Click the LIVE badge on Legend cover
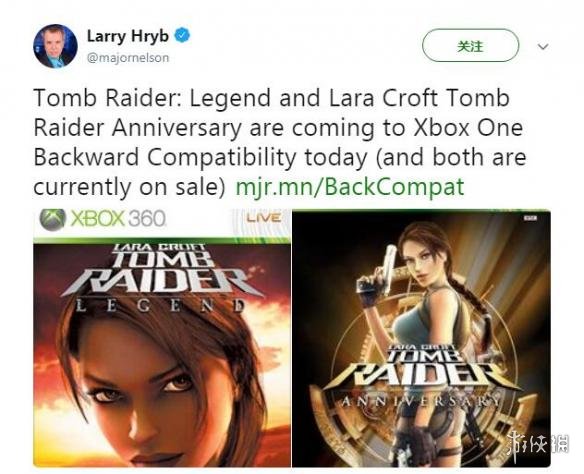The width and height of the screenshot is (584, 474). tap(264, 217)
